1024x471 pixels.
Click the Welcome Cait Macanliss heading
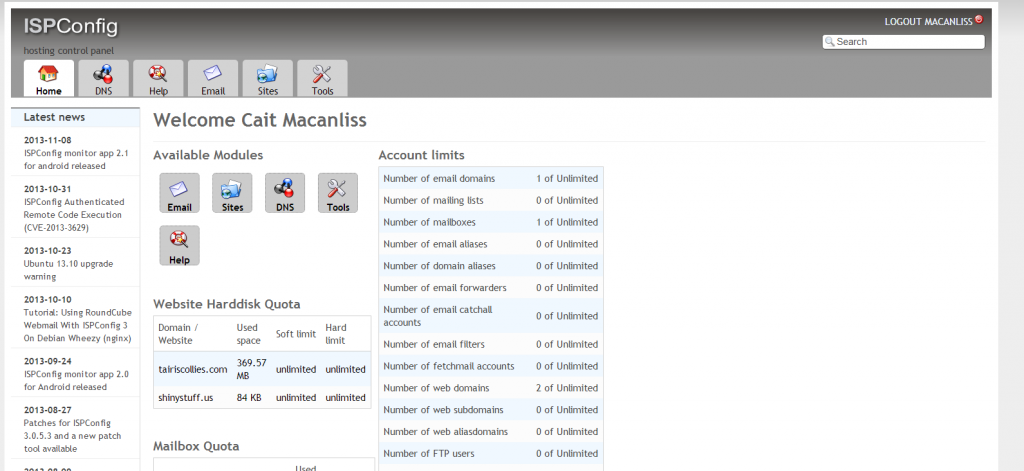pos(260,120)
